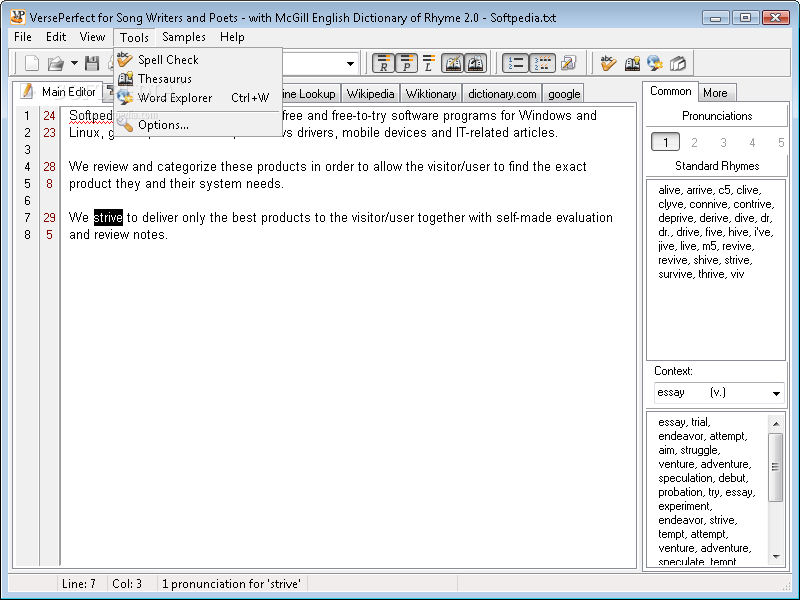Screen dimensions: 800x600
Task: Click status text '1 pronunciation for strive'
Action: tap(231, 584)
